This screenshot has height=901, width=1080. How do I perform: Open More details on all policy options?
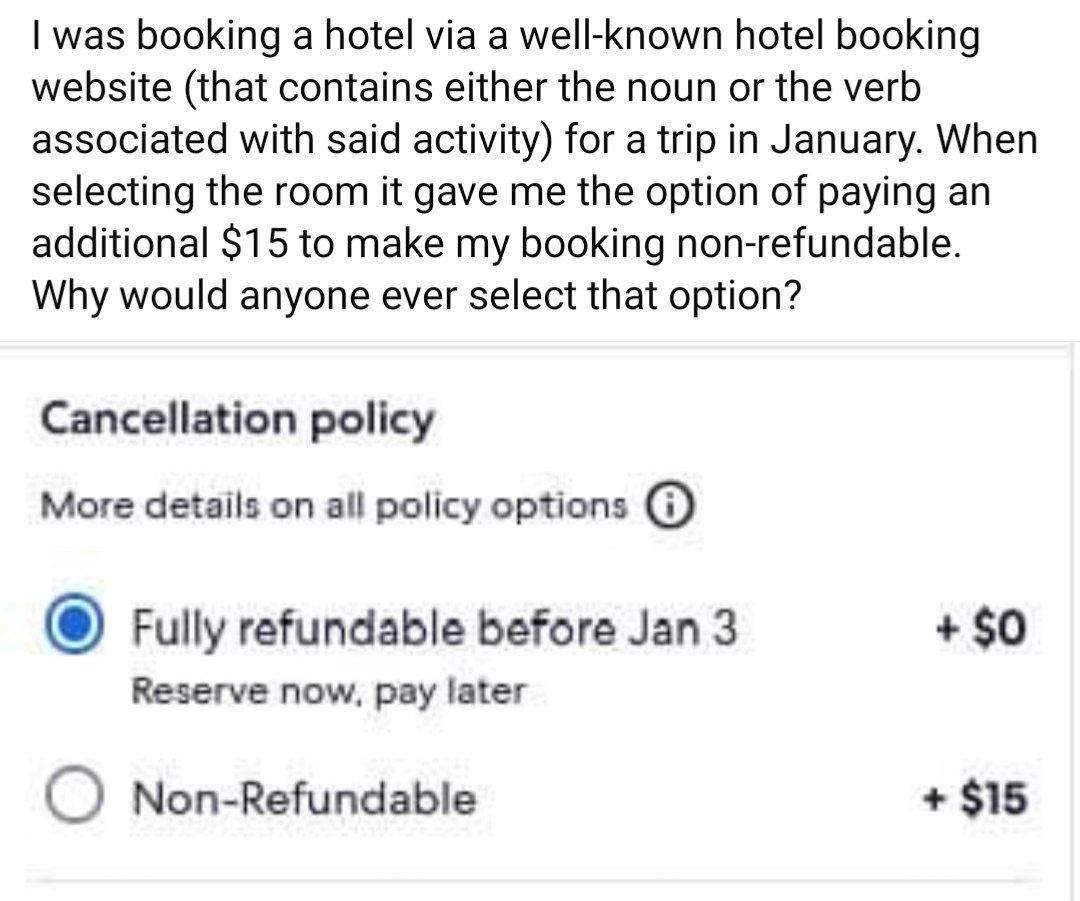[335, 506]
